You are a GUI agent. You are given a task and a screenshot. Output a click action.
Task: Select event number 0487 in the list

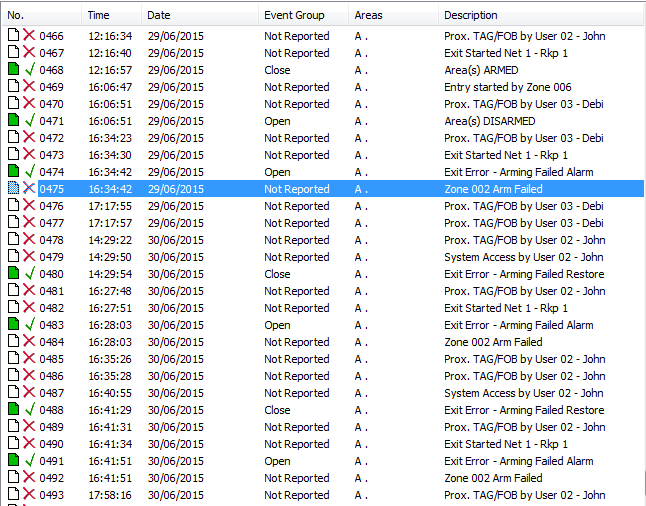[51, 393]
